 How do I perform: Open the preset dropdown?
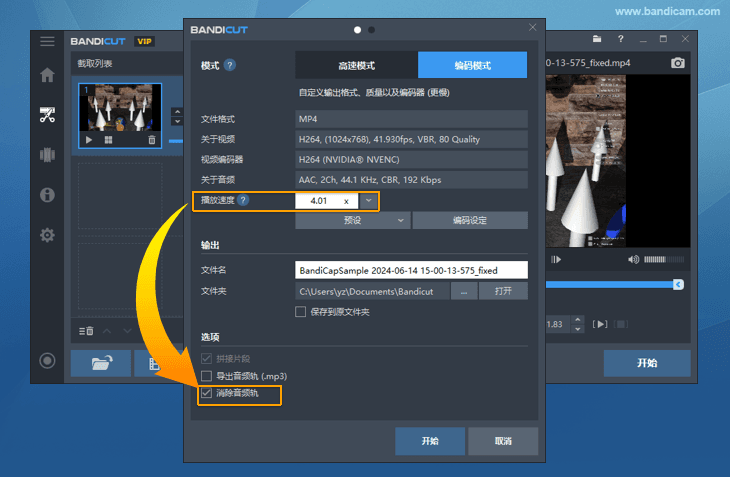353,220
